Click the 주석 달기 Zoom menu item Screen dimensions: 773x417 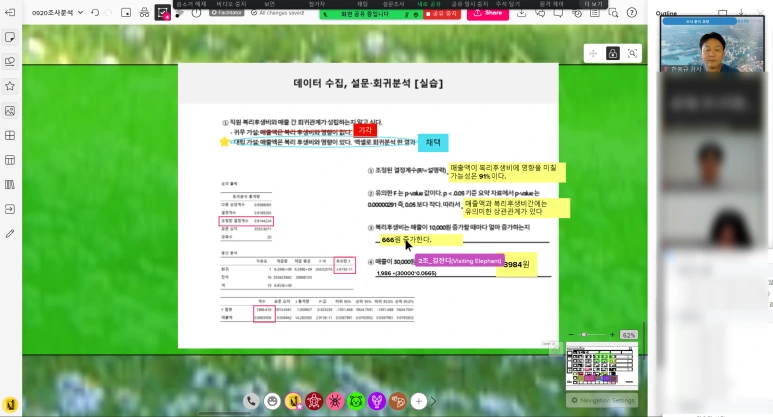[x=508, y=4]
